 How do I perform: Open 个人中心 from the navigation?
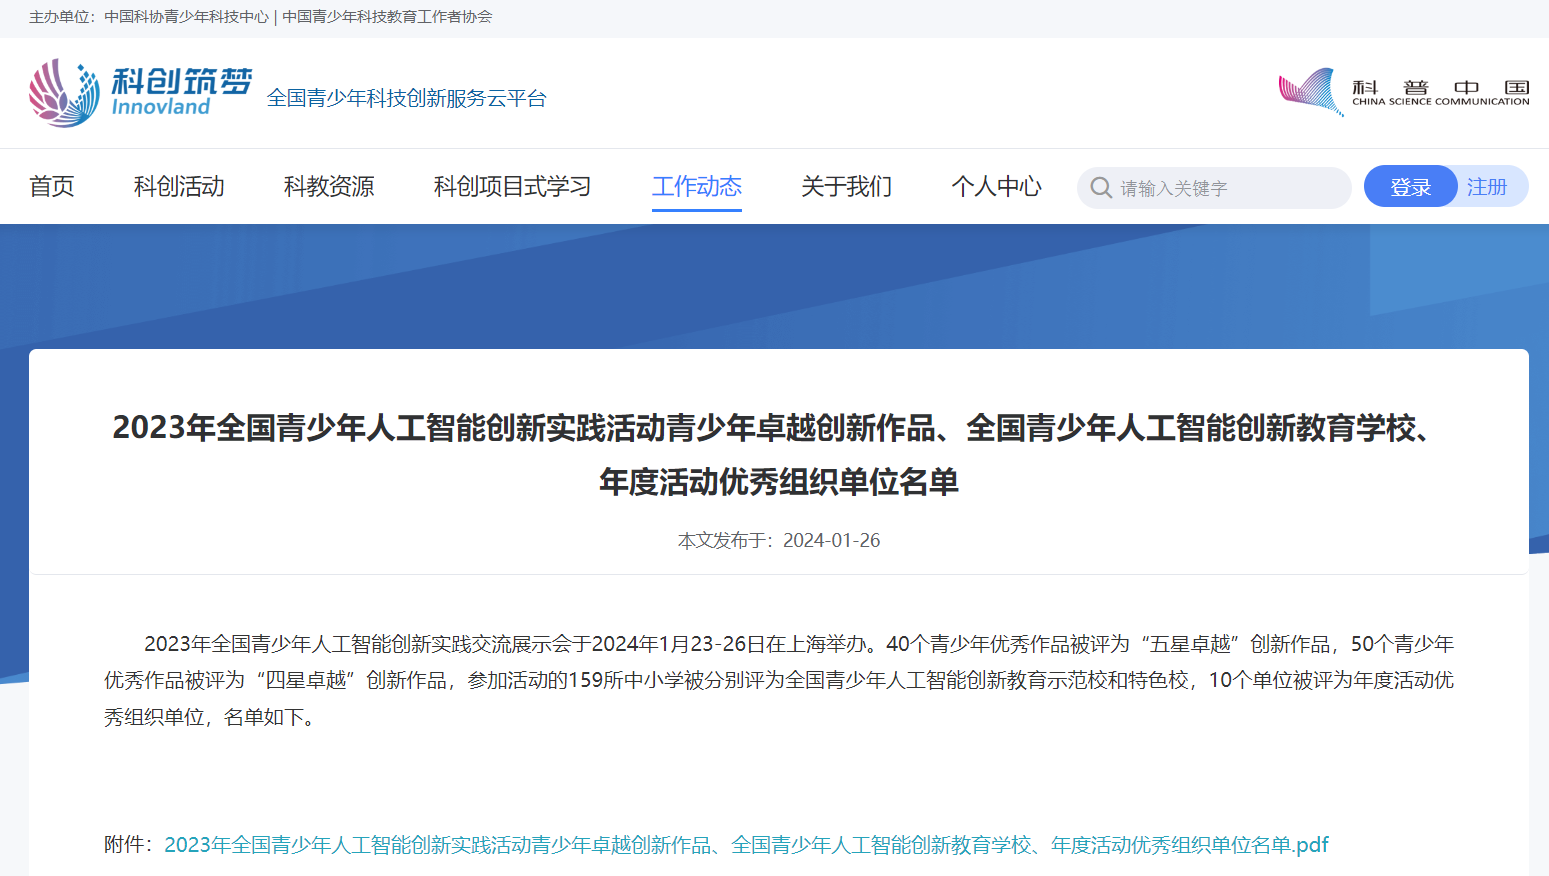pos(996,187)
